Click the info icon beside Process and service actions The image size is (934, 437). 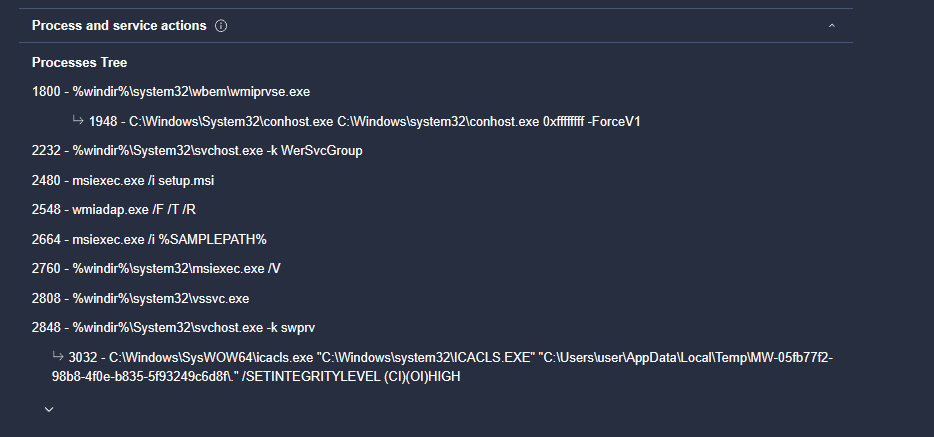point(221,26)
